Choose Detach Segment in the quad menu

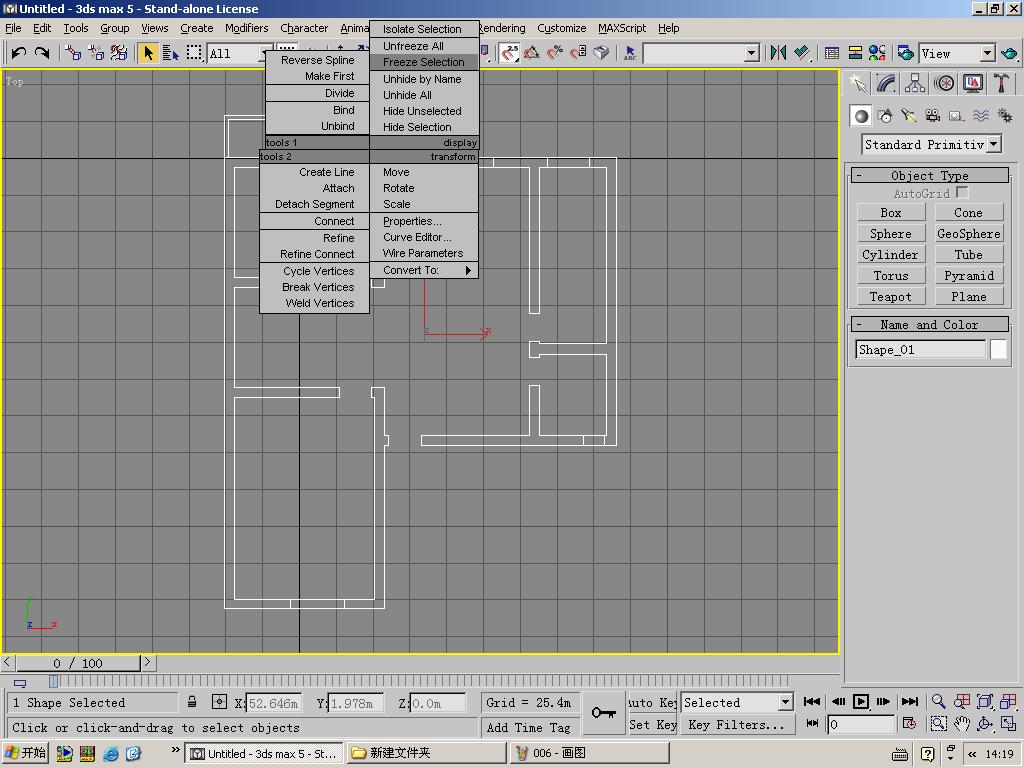315,204
